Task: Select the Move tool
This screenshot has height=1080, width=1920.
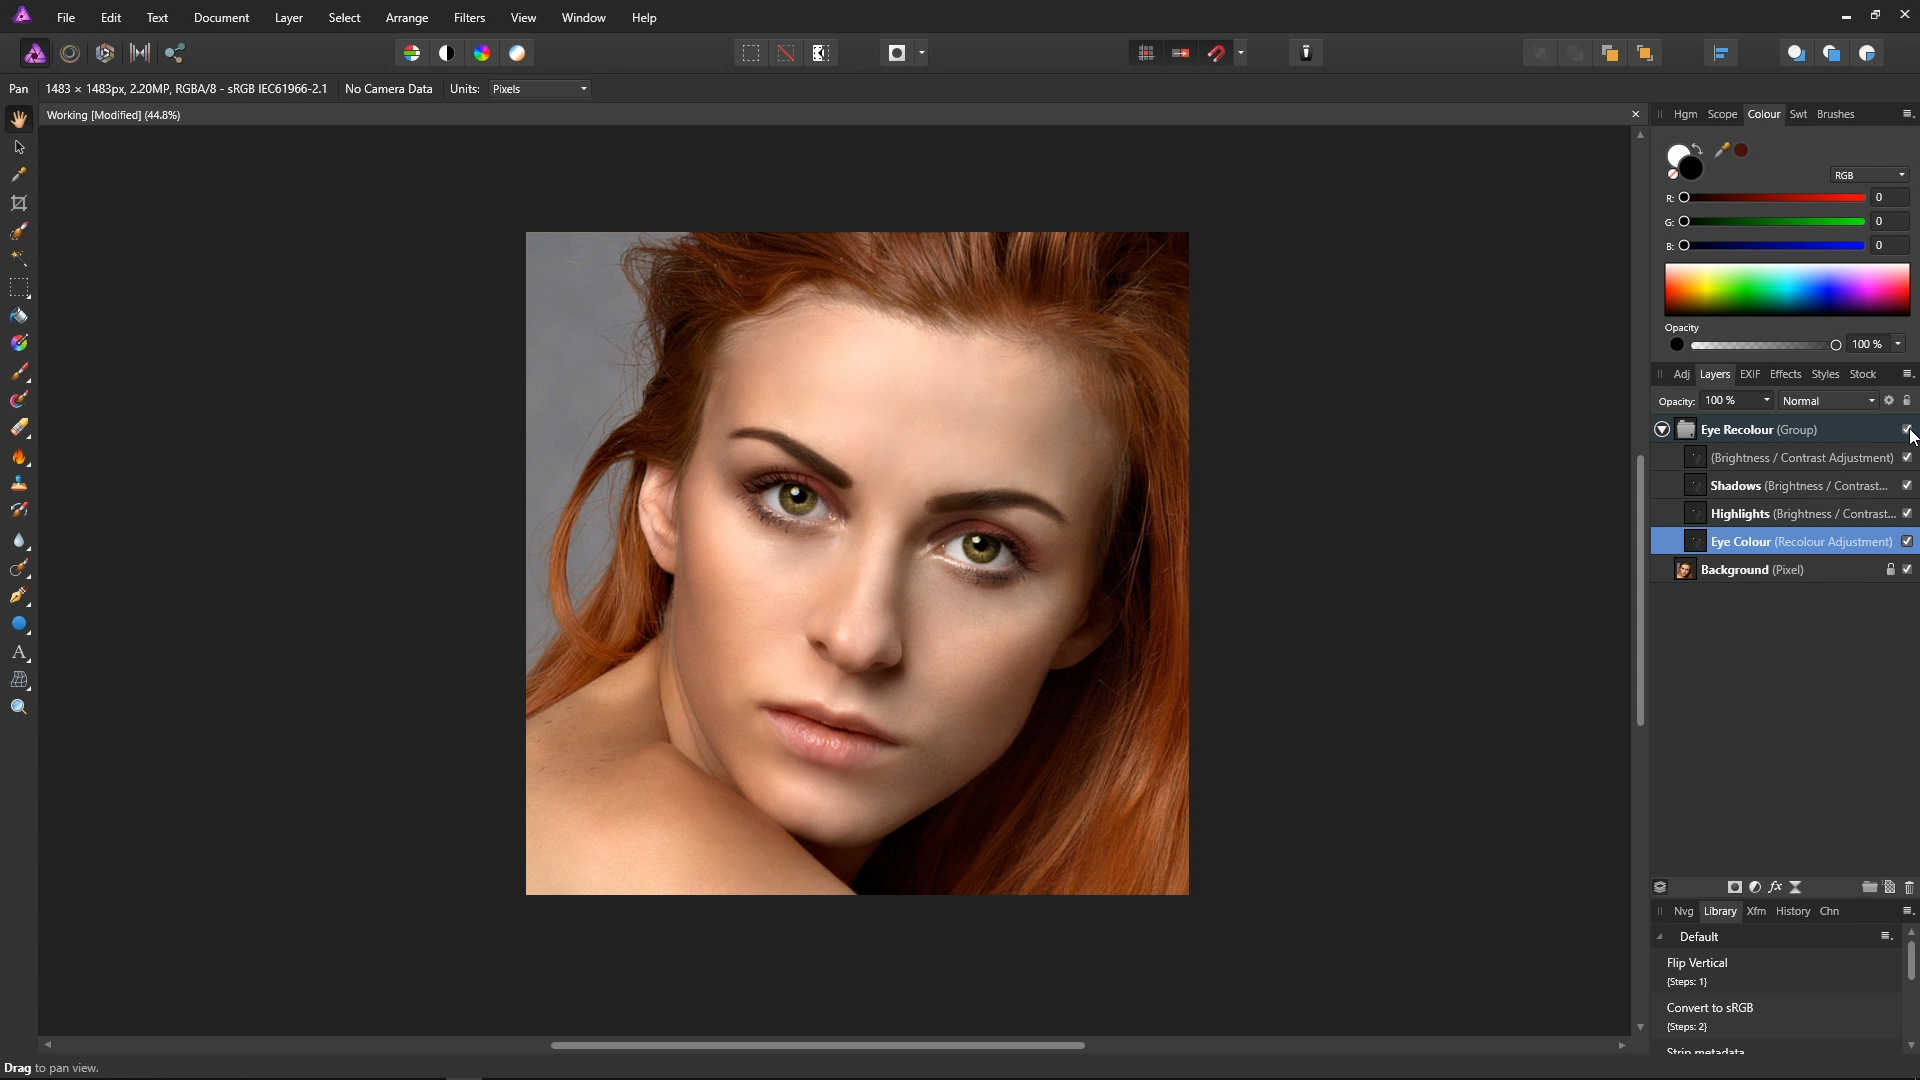Action: coord(19,147)
